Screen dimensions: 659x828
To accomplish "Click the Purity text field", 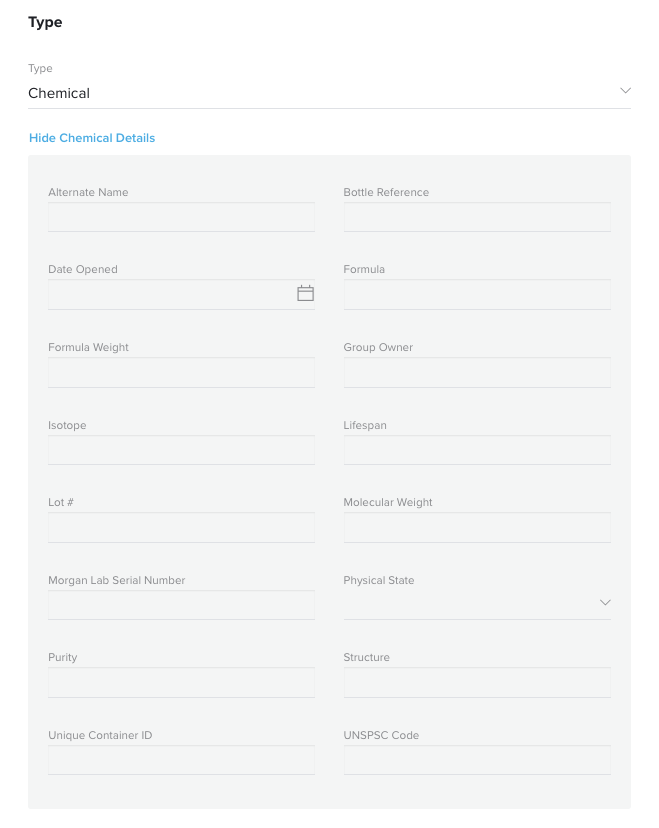I will point(181,683).
